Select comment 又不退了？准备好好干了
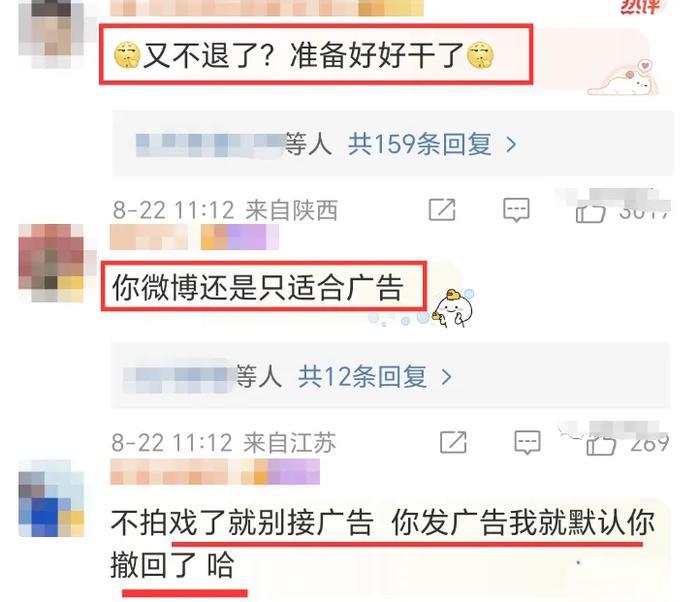 (304, 55)
